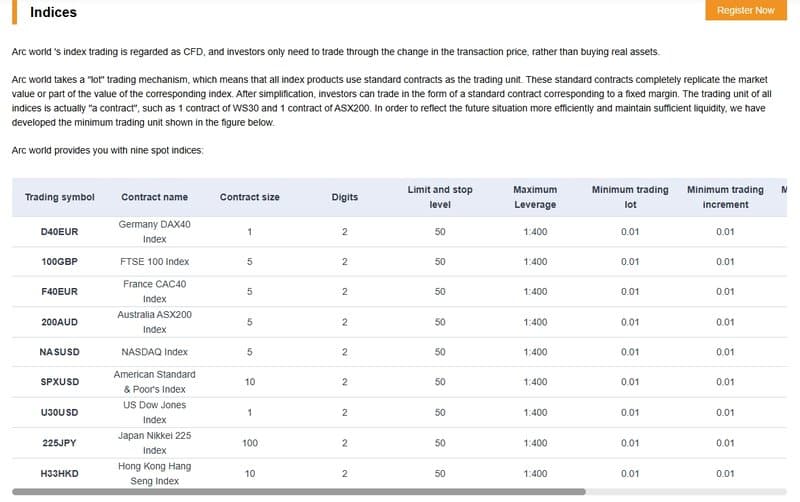Screen dimensions: 800x502
Task: Click the Minimum trading lot header
Action: pyautogui.click(x=630, y=197)
